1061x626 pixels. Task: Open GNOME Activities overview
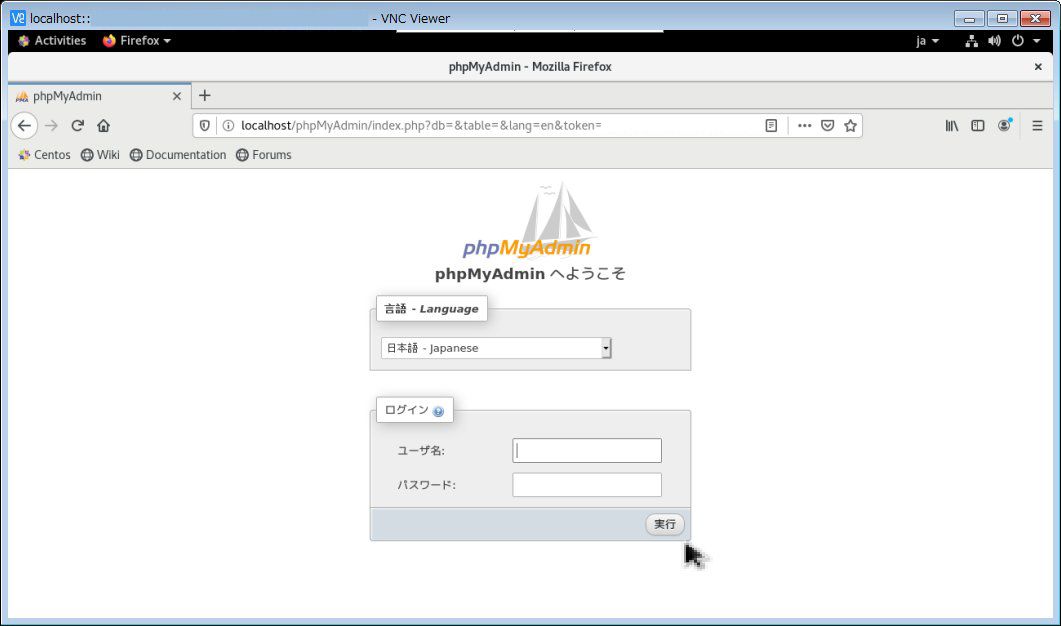click(x=52, y=41)
